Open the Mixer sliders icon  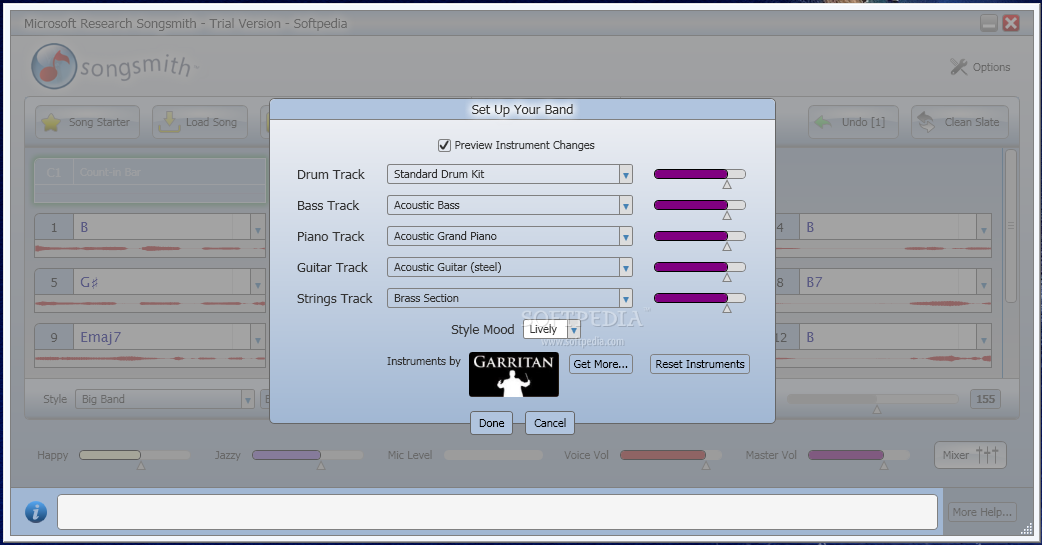[987, 455]
